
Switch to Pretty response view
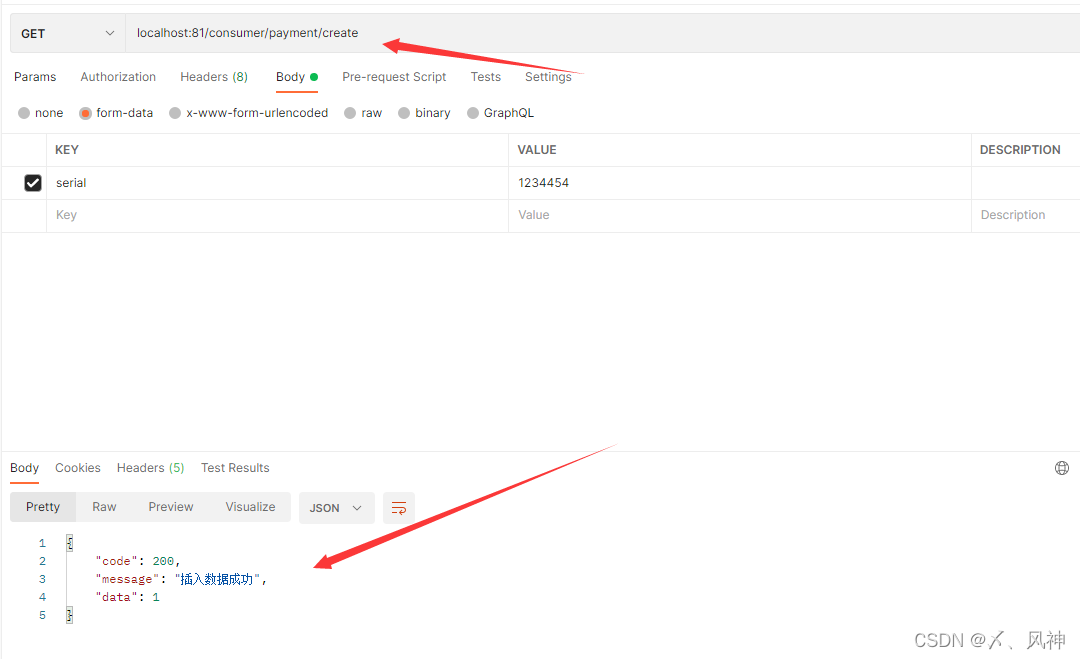(x=43, y=507)
